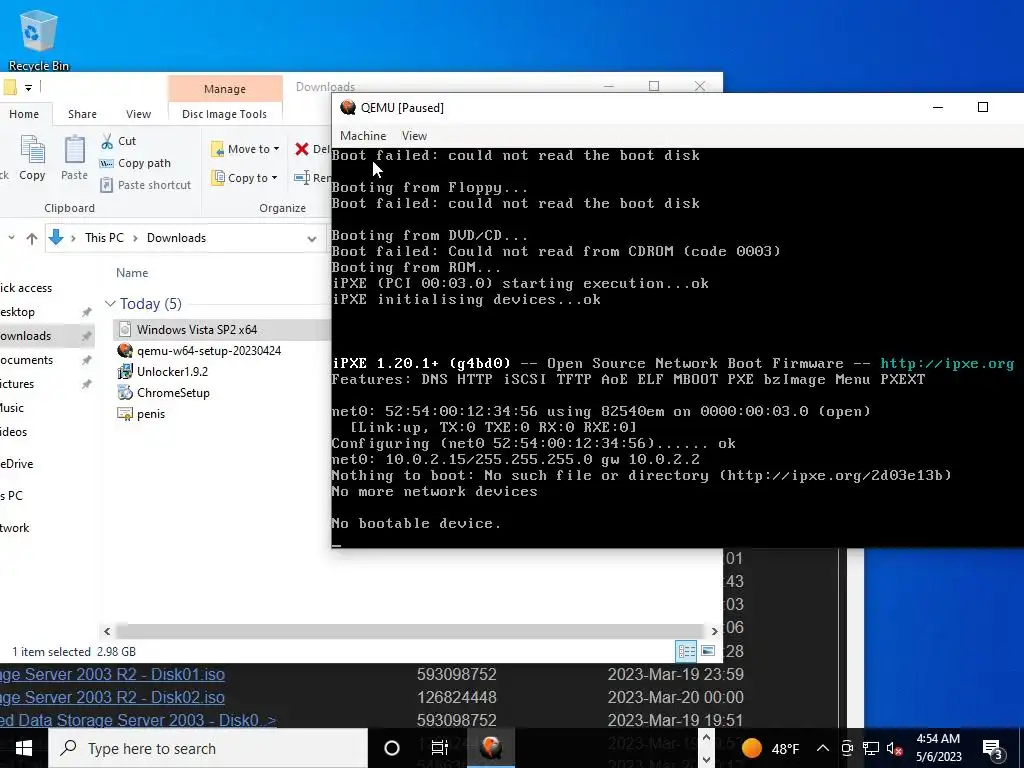The image size is (1024, 768).
Task: Show hidden system tray icons
Action: (x=823, y=748)
